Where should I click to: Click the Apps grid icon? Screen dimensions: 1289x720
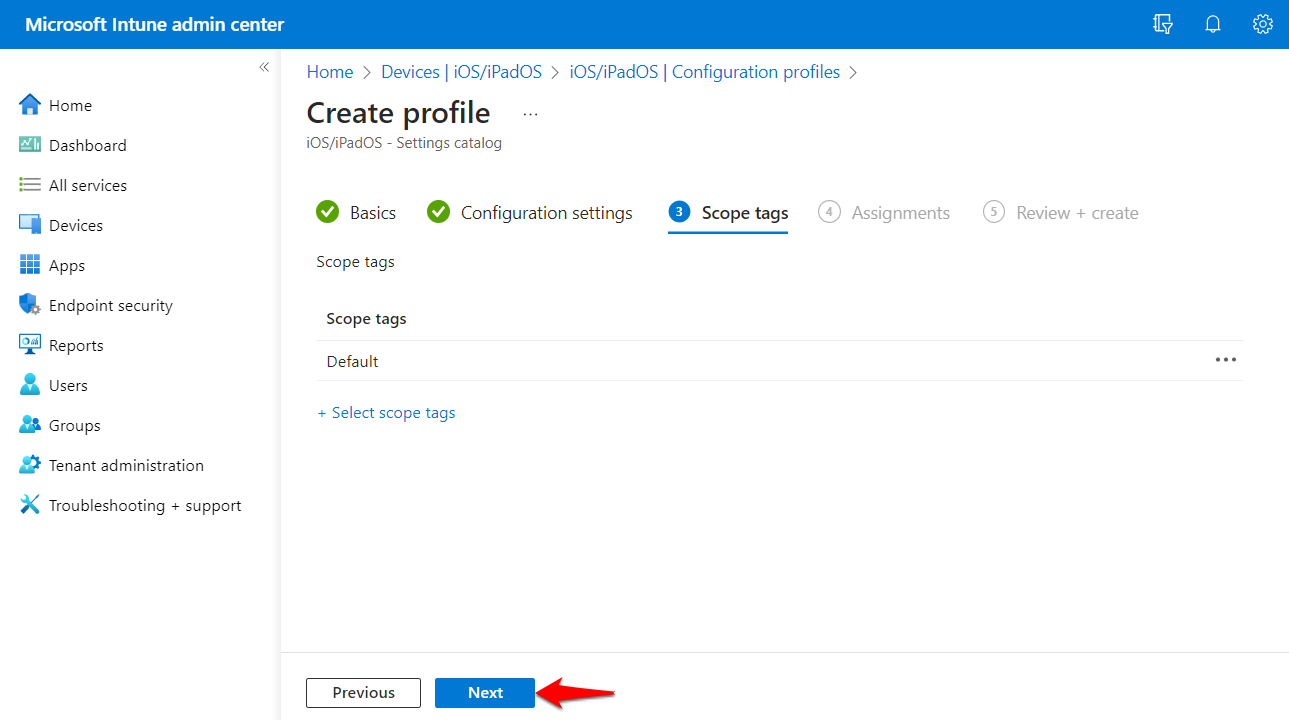(x=30, y=265)
